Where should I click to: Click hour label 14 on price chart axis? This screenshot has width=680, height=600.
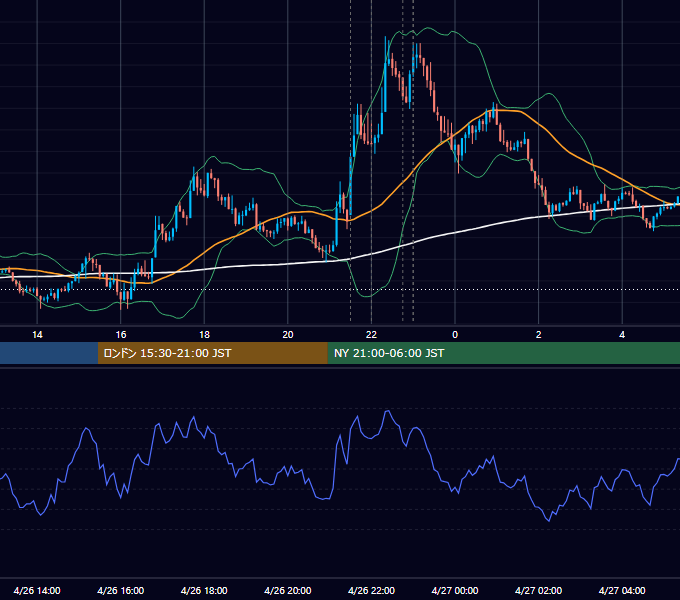click(x=37, y=335)
